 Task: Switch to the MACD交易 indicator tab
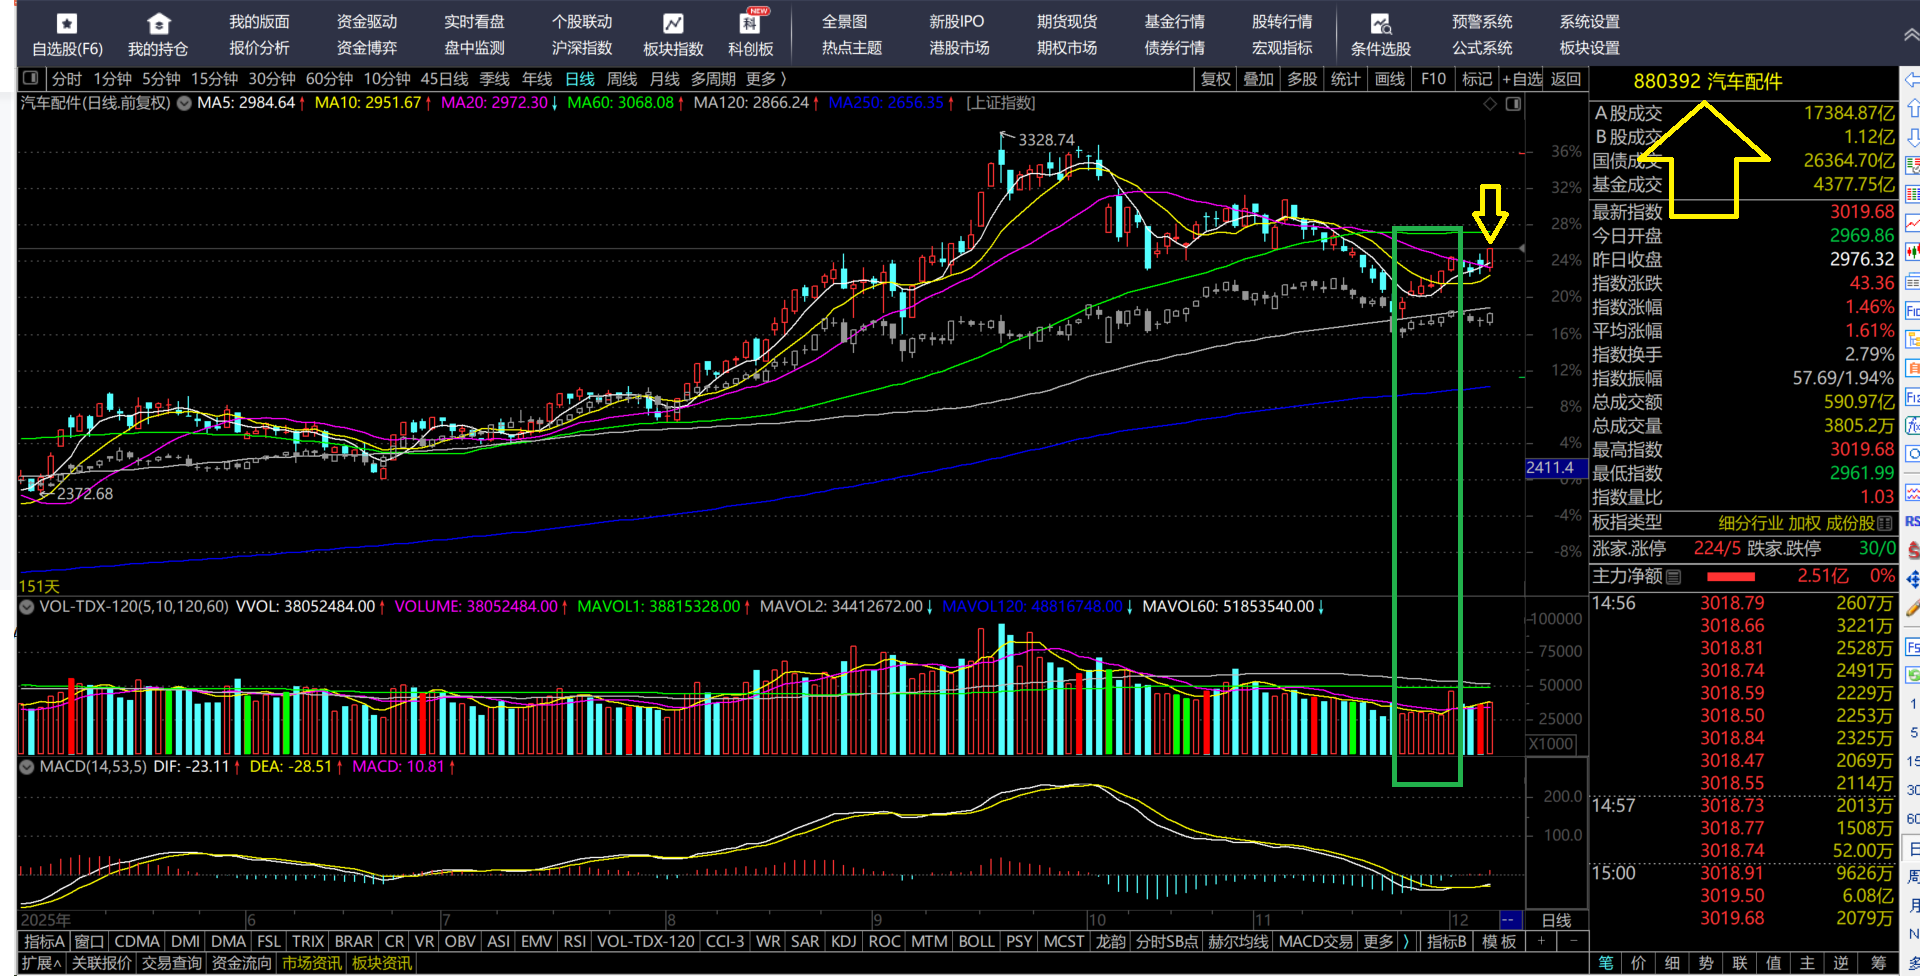[x=1316, y=941]
